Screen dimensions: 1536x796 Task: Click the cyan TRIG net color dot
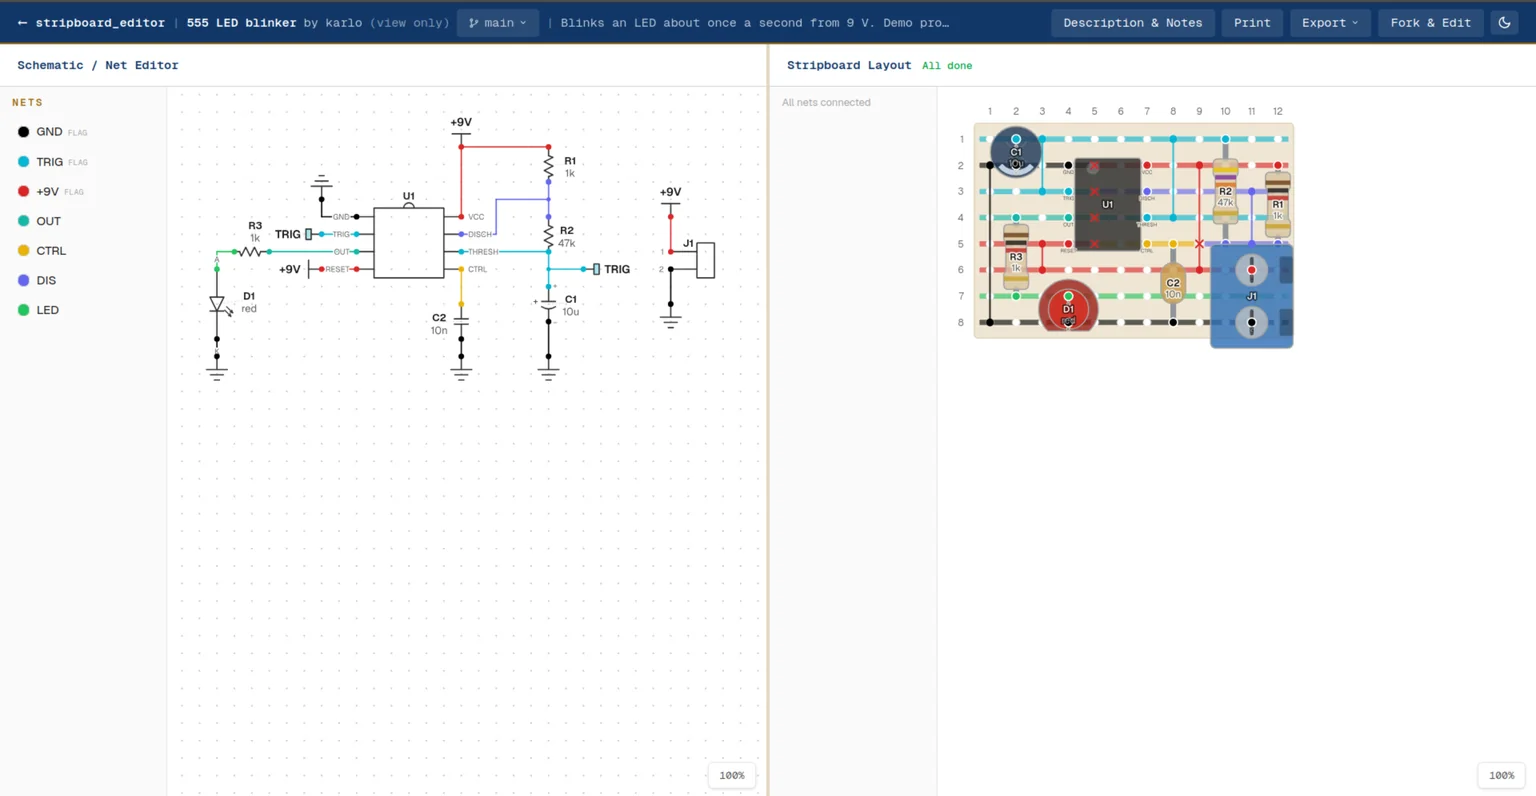[23, 162]
